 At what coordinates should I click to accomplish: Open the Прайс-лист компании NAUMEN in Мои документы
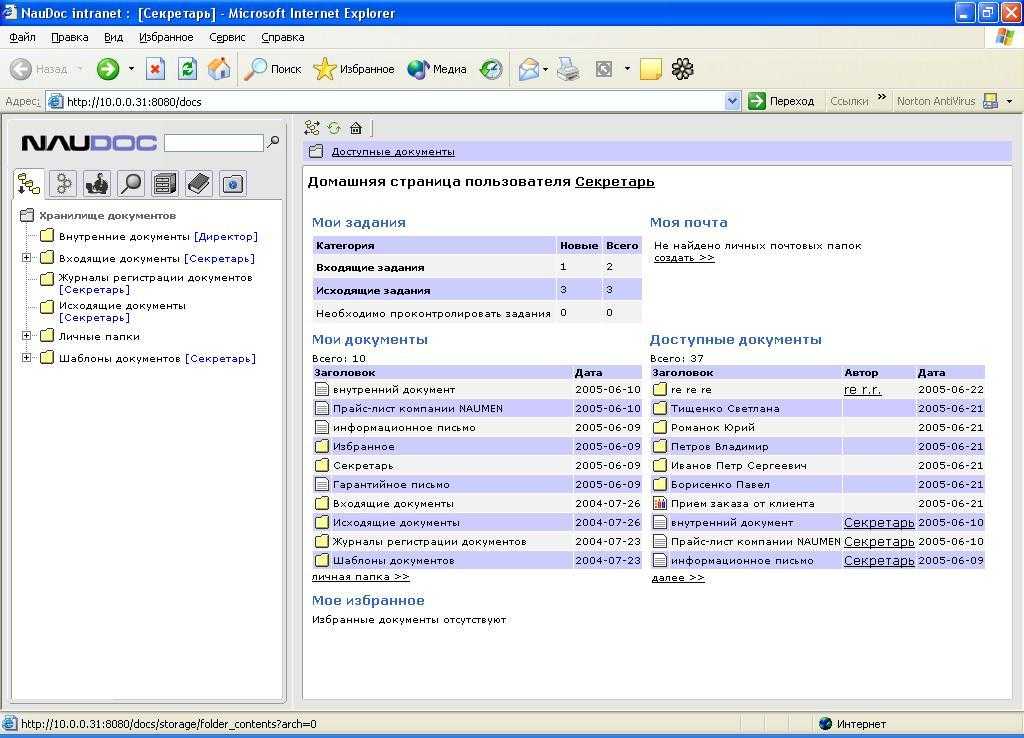(x=417, y=408)
